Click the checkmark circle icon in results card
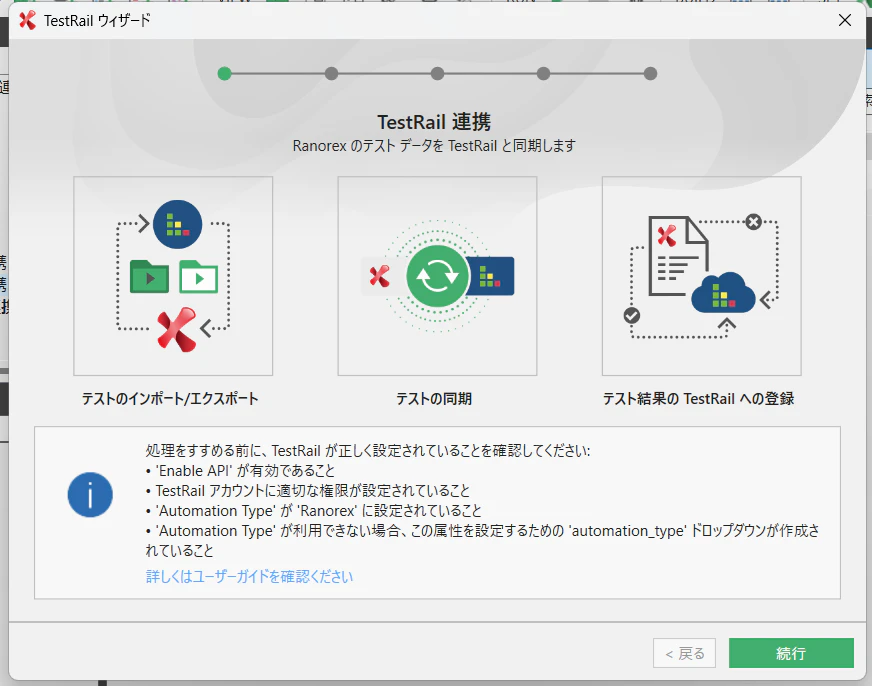The height and width of the screenshot is (686, 872). [x=631, y=316]
